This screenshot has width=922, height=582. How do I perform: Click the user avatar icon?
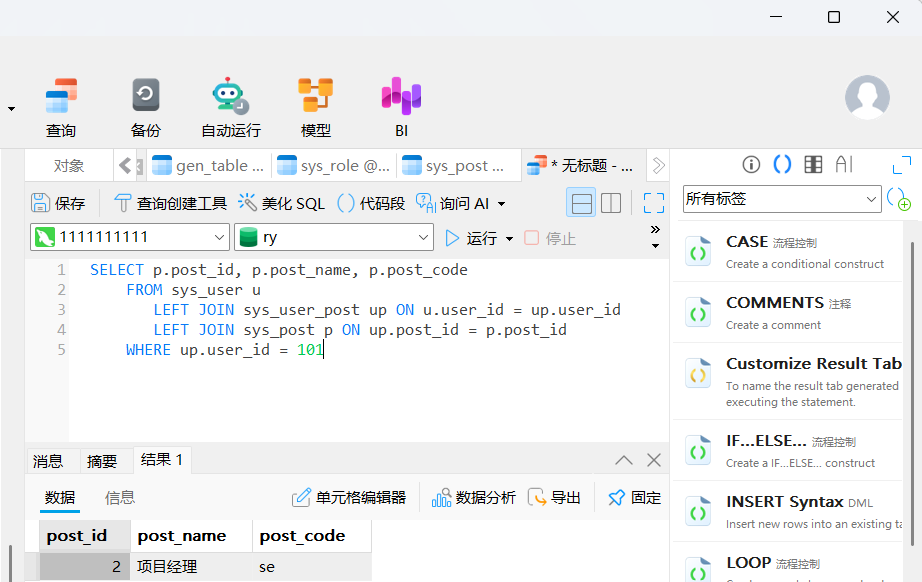pyautogui.click(x=867, y=97)
